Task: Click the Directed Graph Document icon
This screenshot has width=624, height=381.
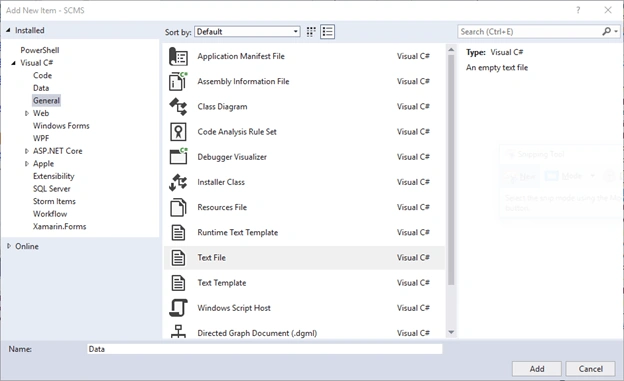Action: coord(178,332)
